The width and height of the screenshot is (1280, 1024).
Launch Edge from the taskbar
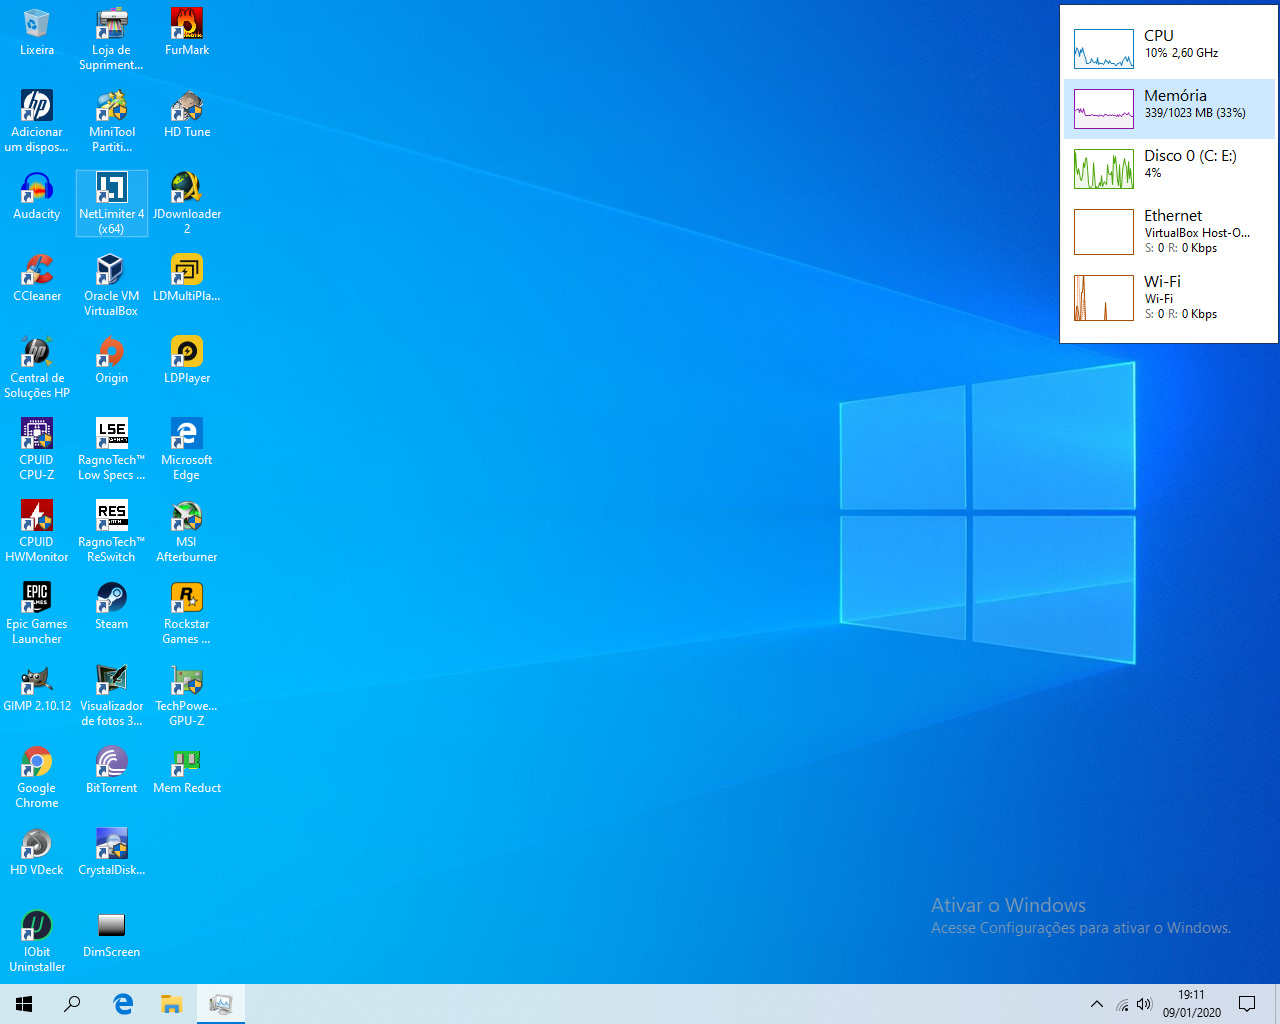coord(123,1004)
